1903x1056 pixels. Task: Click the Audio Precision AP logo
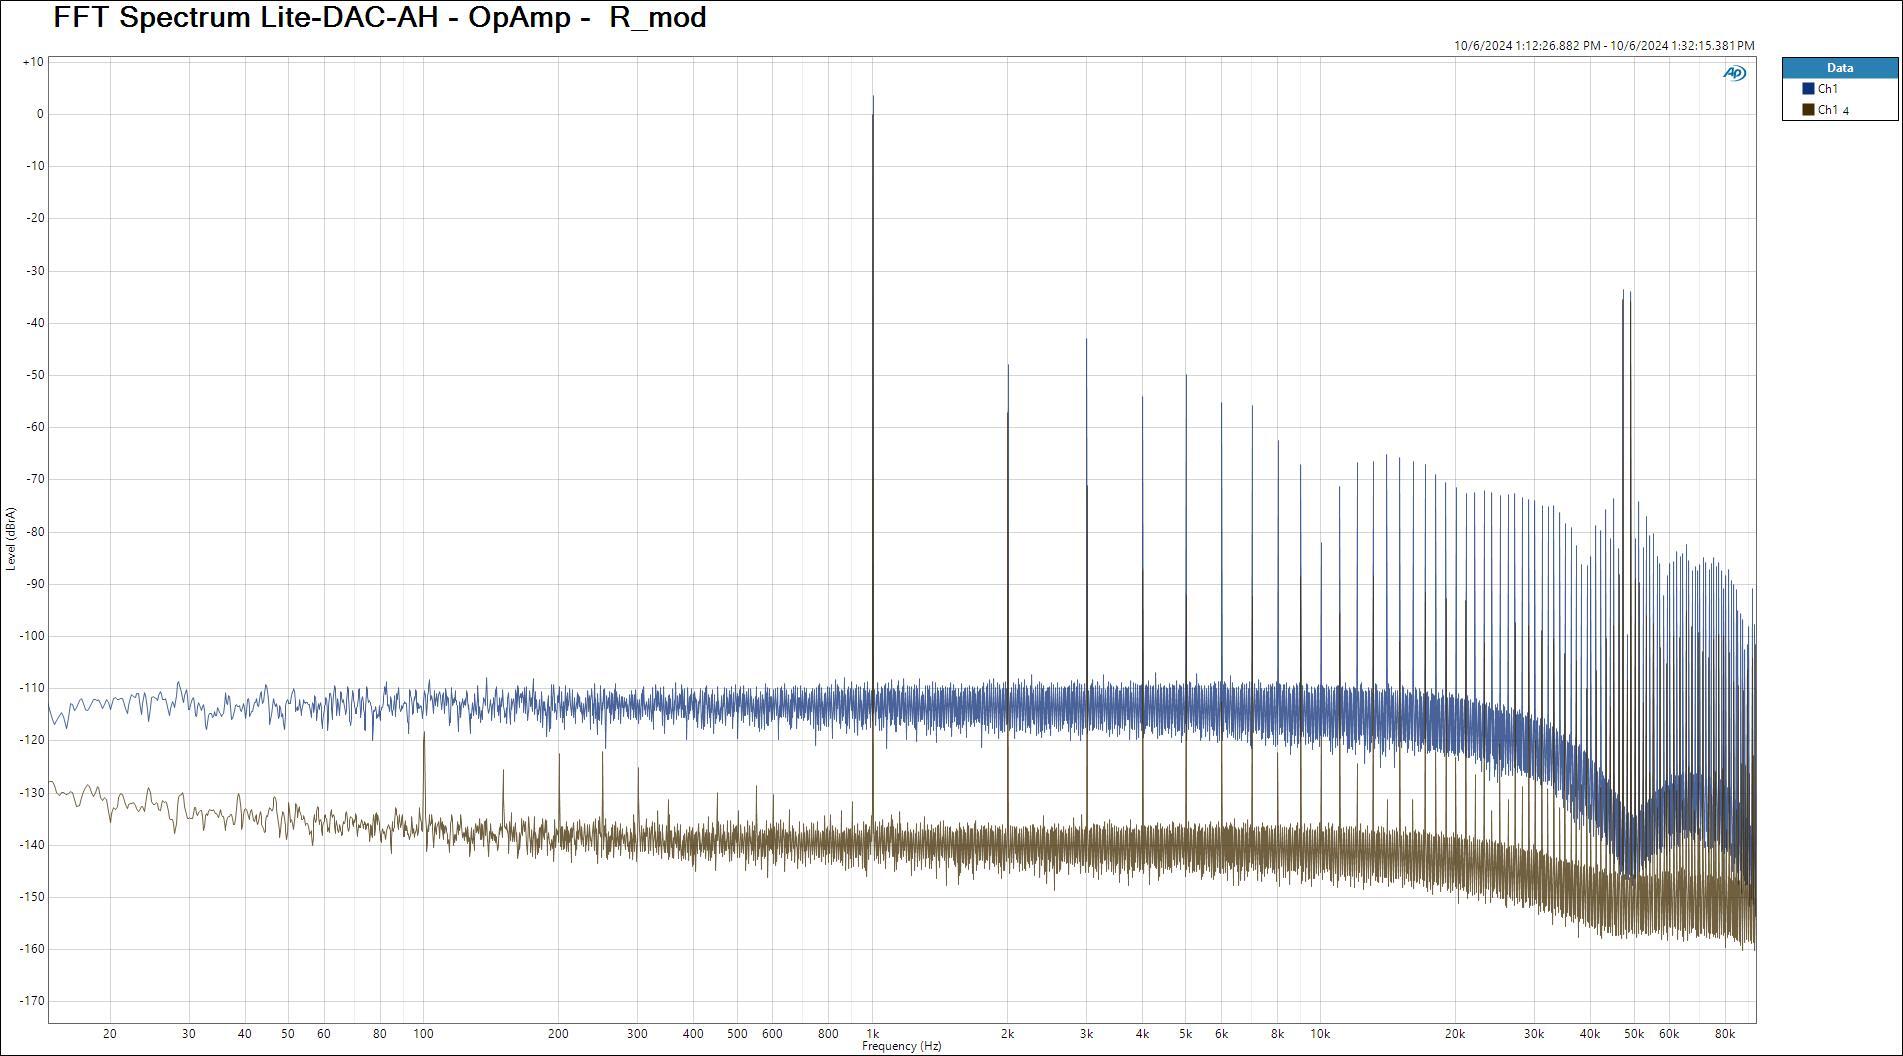click(x=1734, y=73)
